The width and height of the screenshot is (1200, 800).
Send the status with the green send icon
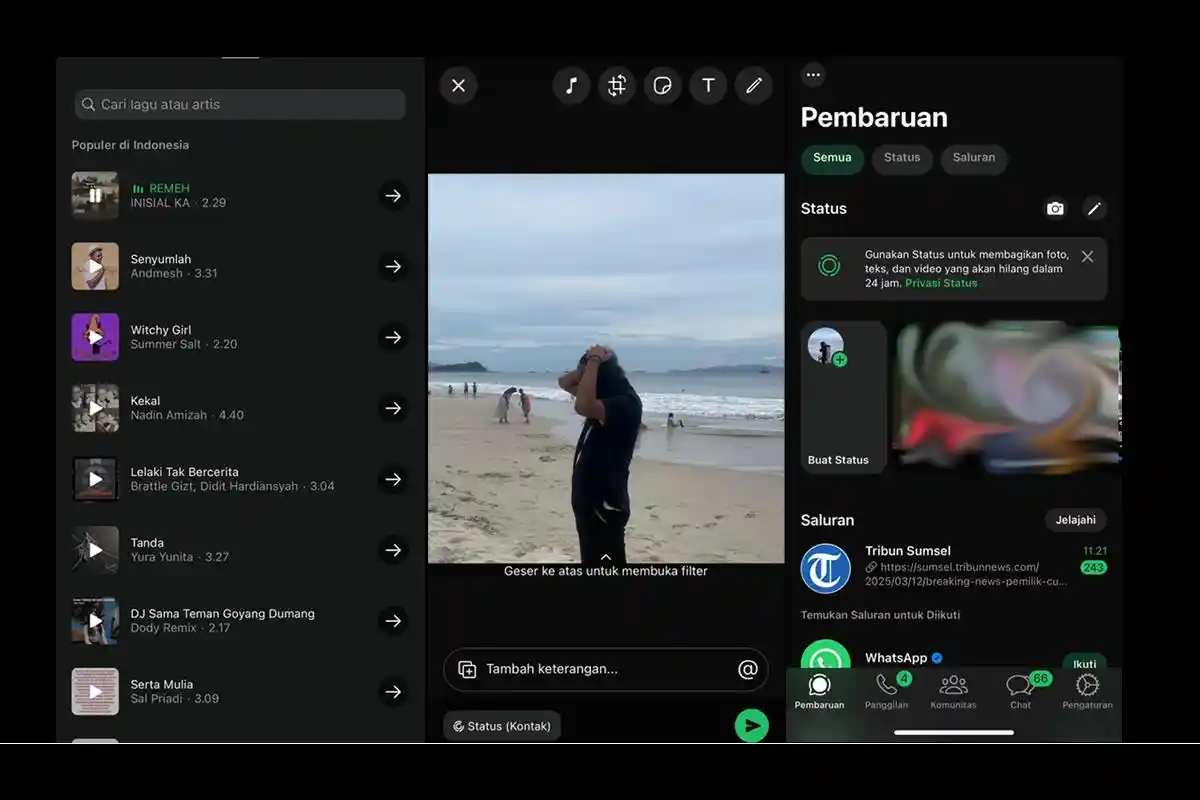pyautogui.click(x=752, y=725)
